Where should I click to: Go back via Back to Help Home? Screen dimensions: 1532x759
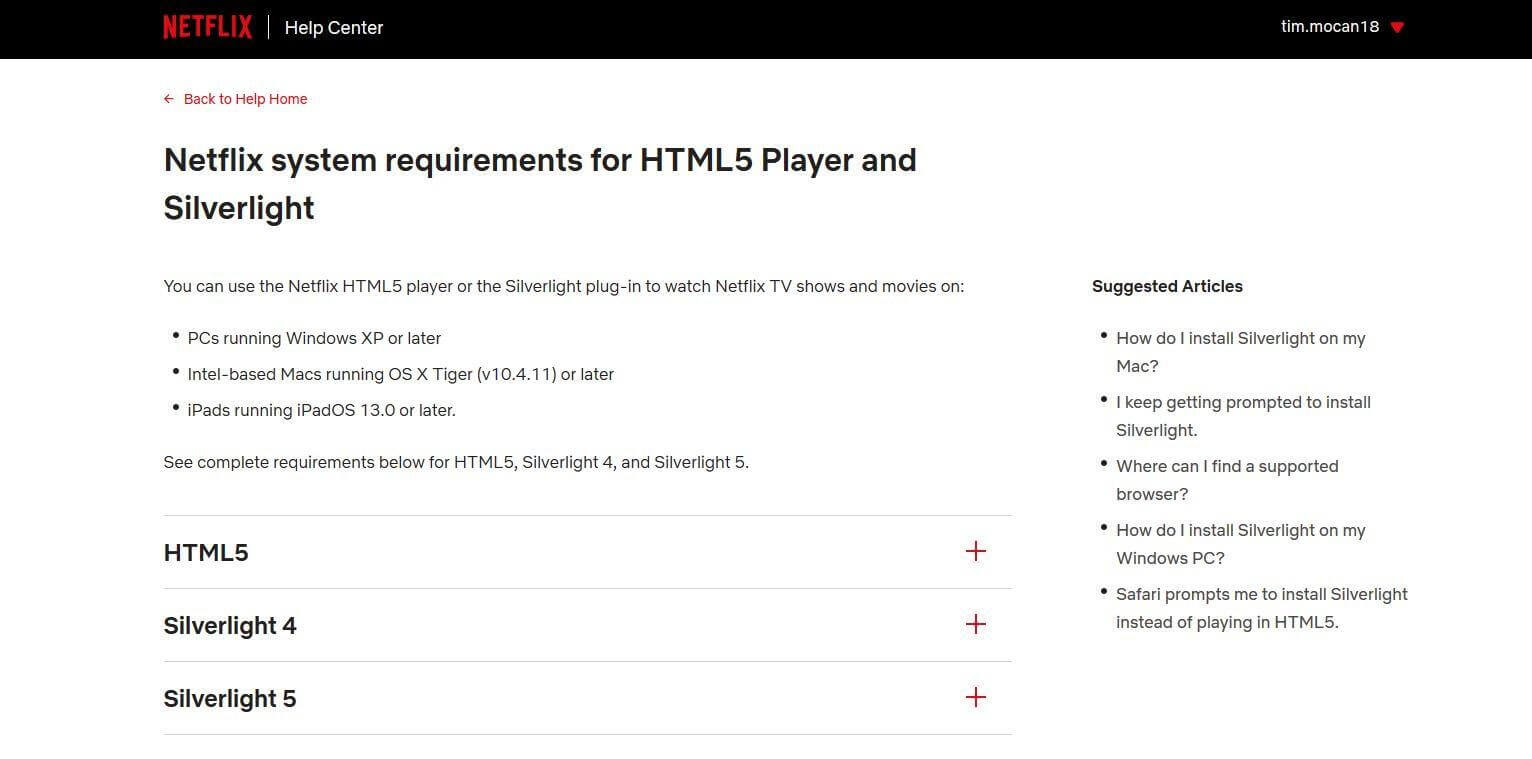[x=245, y=99]
